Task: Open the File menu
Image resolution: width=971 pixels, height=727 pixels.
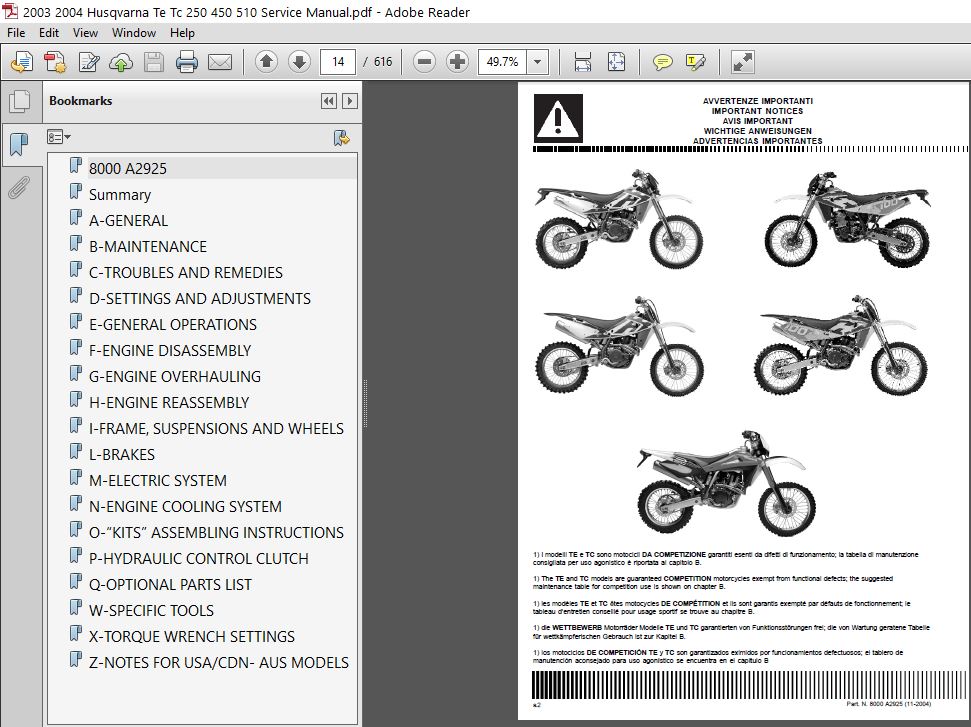Action: [x=16, y=33]
